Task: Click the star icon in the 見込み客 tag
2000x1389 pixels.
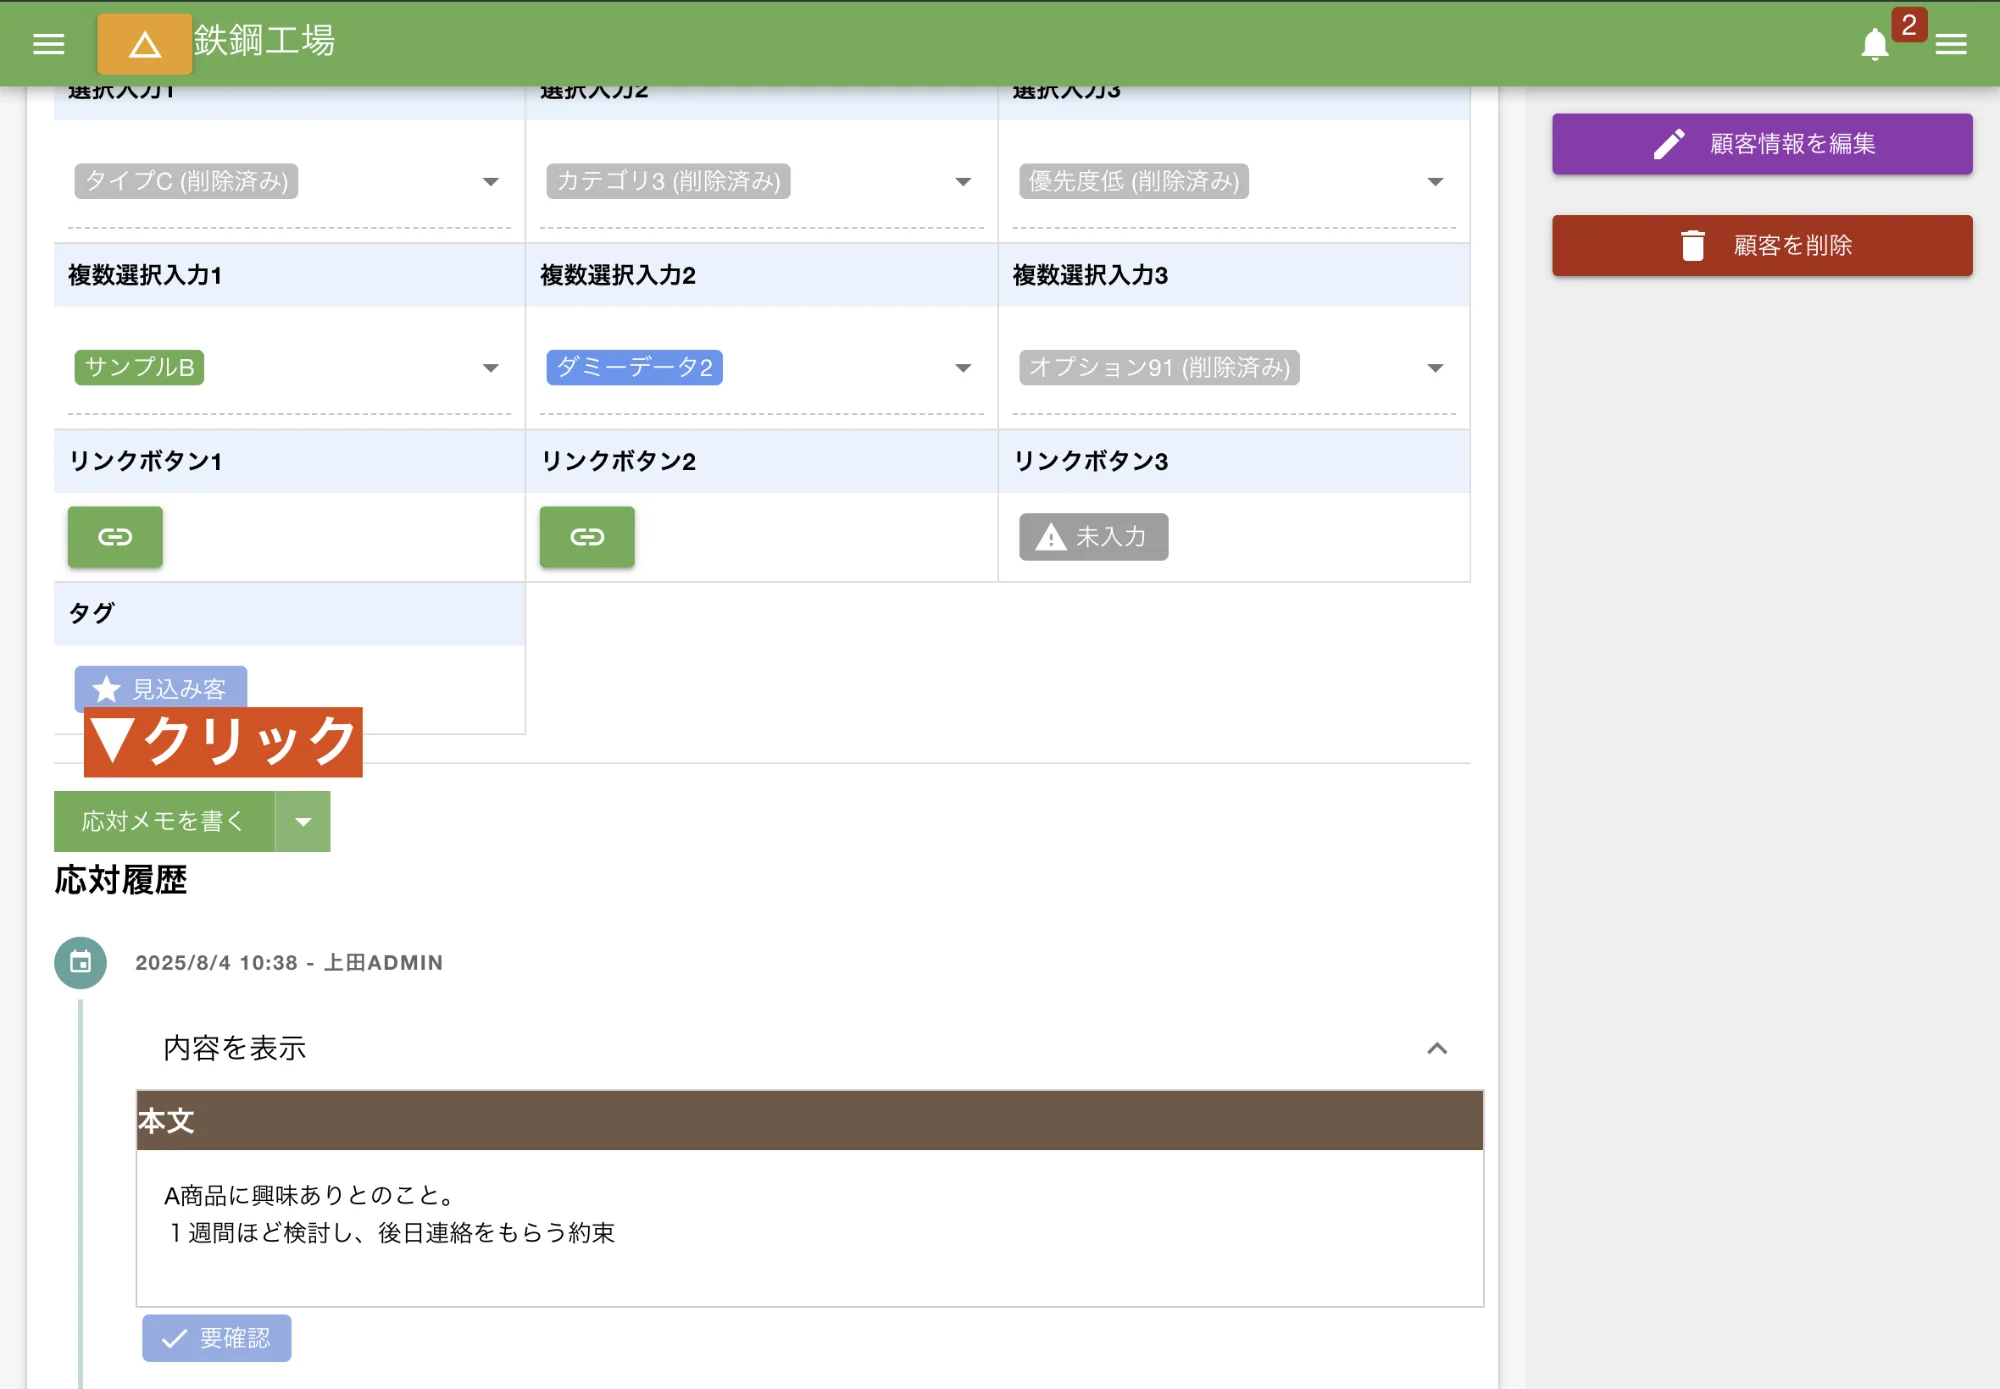Action: coord(107,688)
